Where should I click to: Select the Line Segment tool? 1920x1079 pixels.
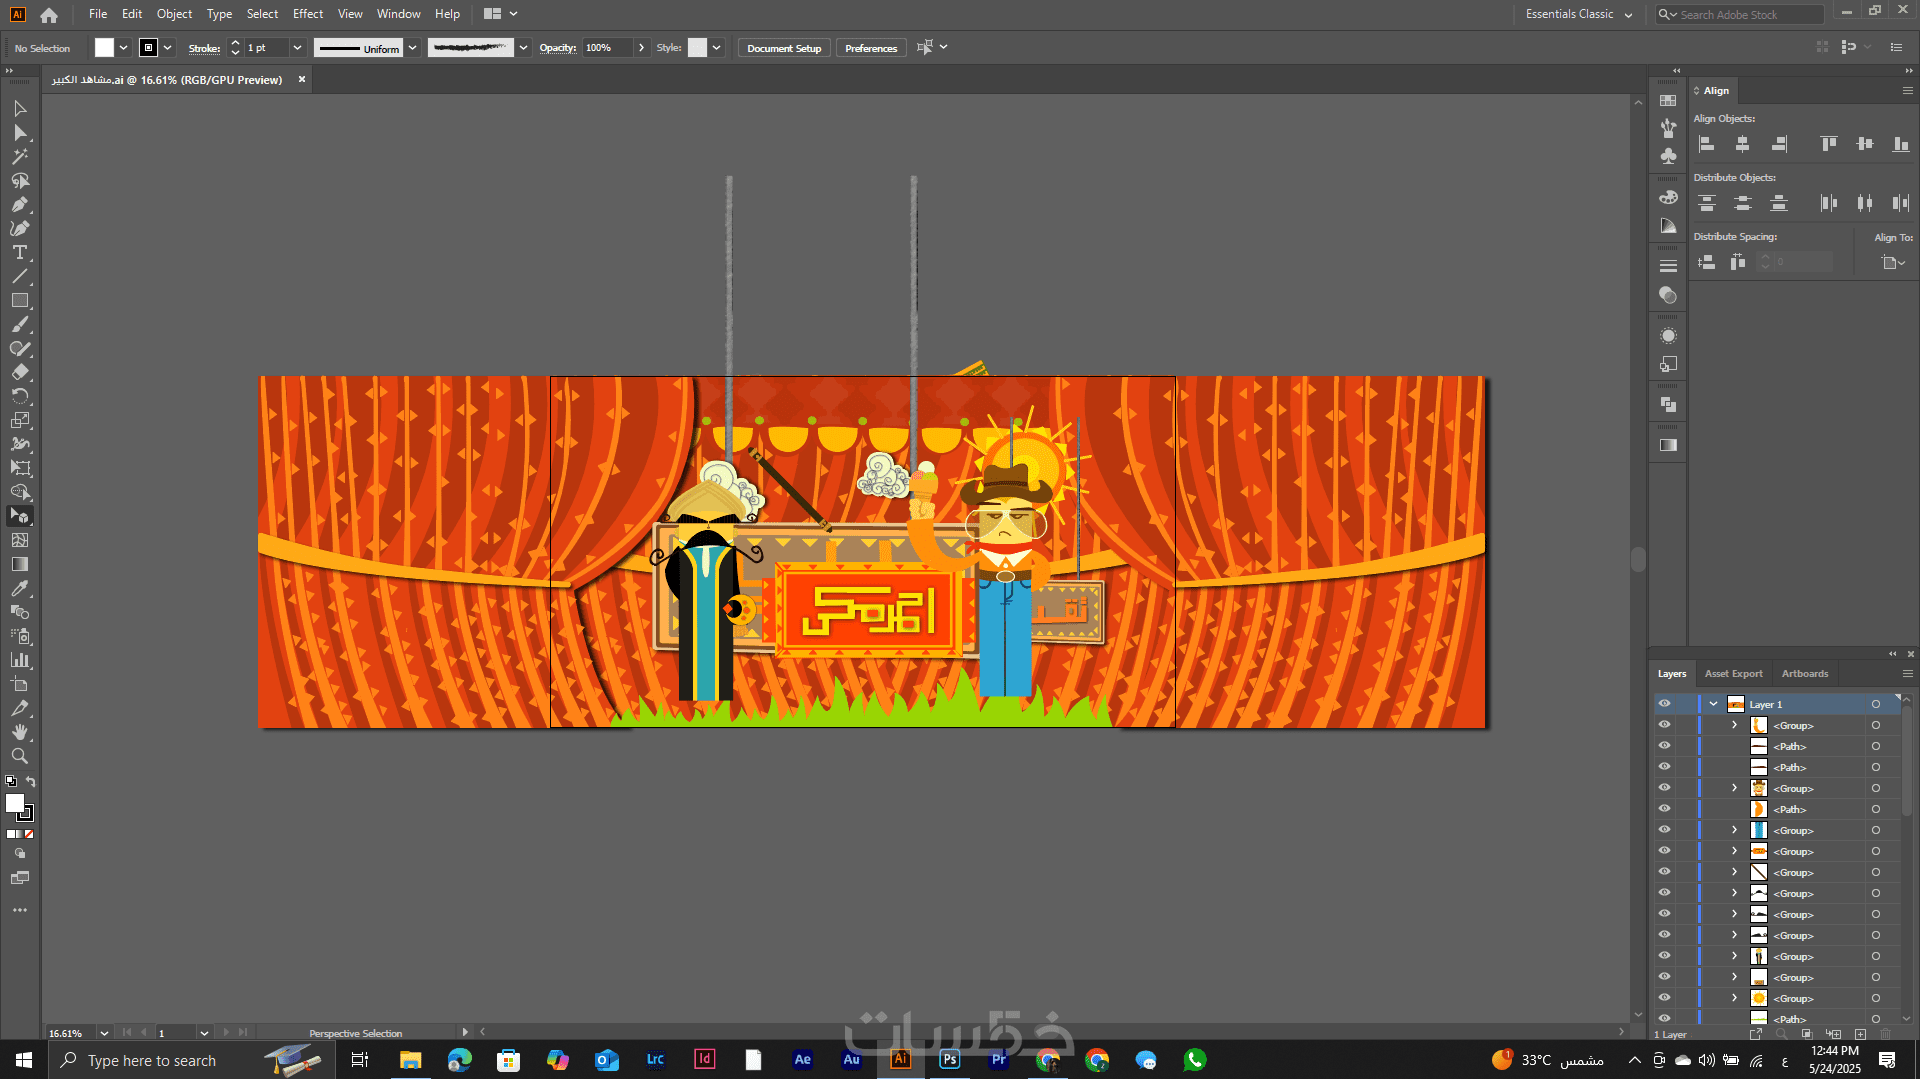[x=20, y=276]
